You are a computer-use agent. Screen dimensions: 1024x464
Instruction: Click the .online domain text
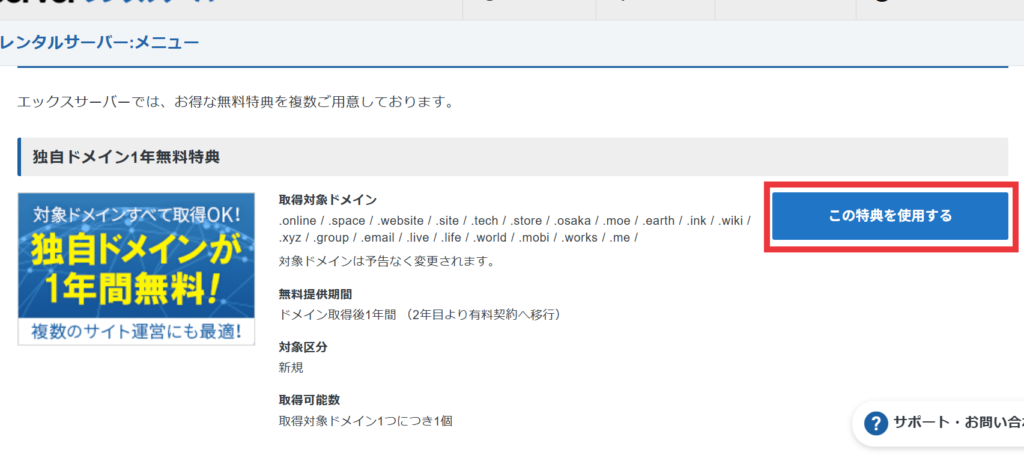coord(297,221)
